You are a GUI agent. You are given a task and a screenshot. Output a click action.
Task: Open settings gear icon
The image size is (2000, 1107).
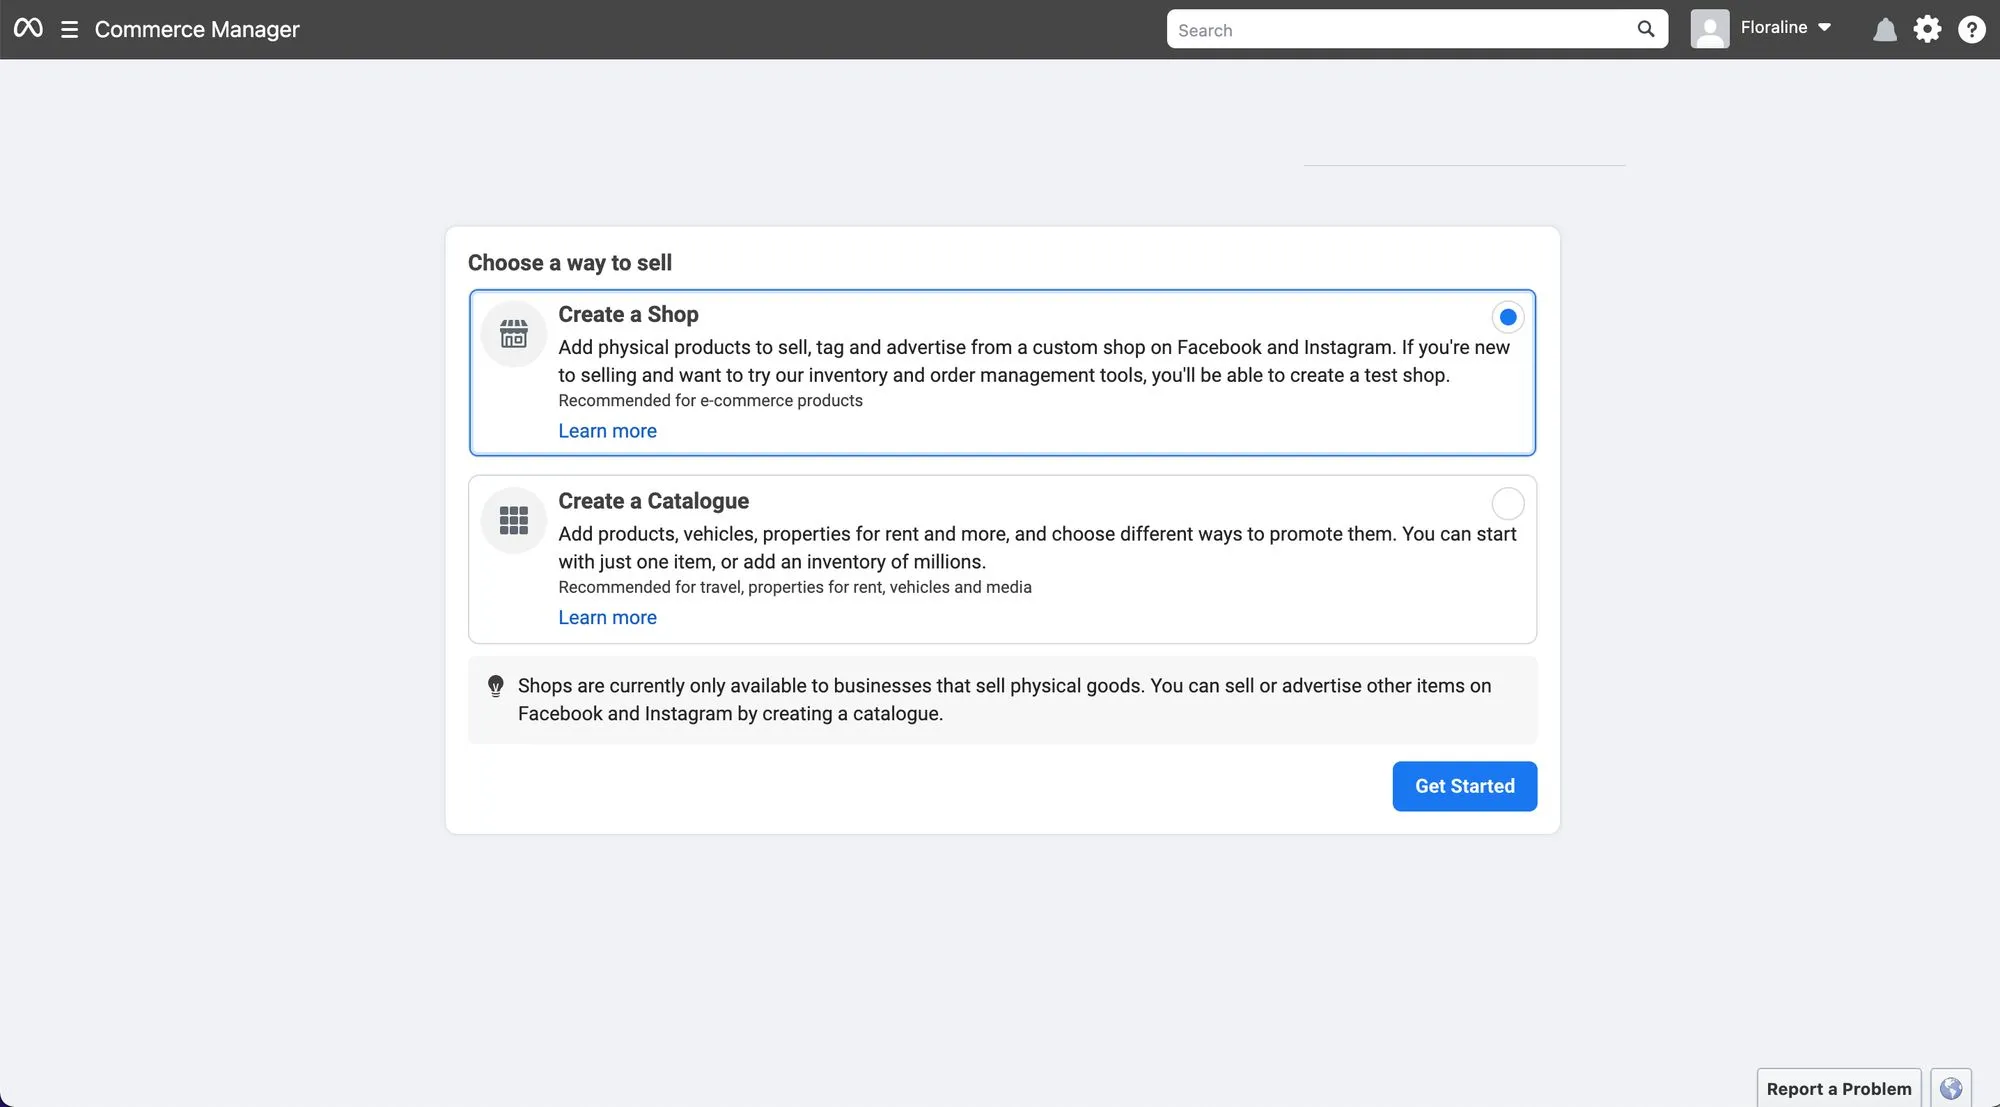click(1927, 29)
